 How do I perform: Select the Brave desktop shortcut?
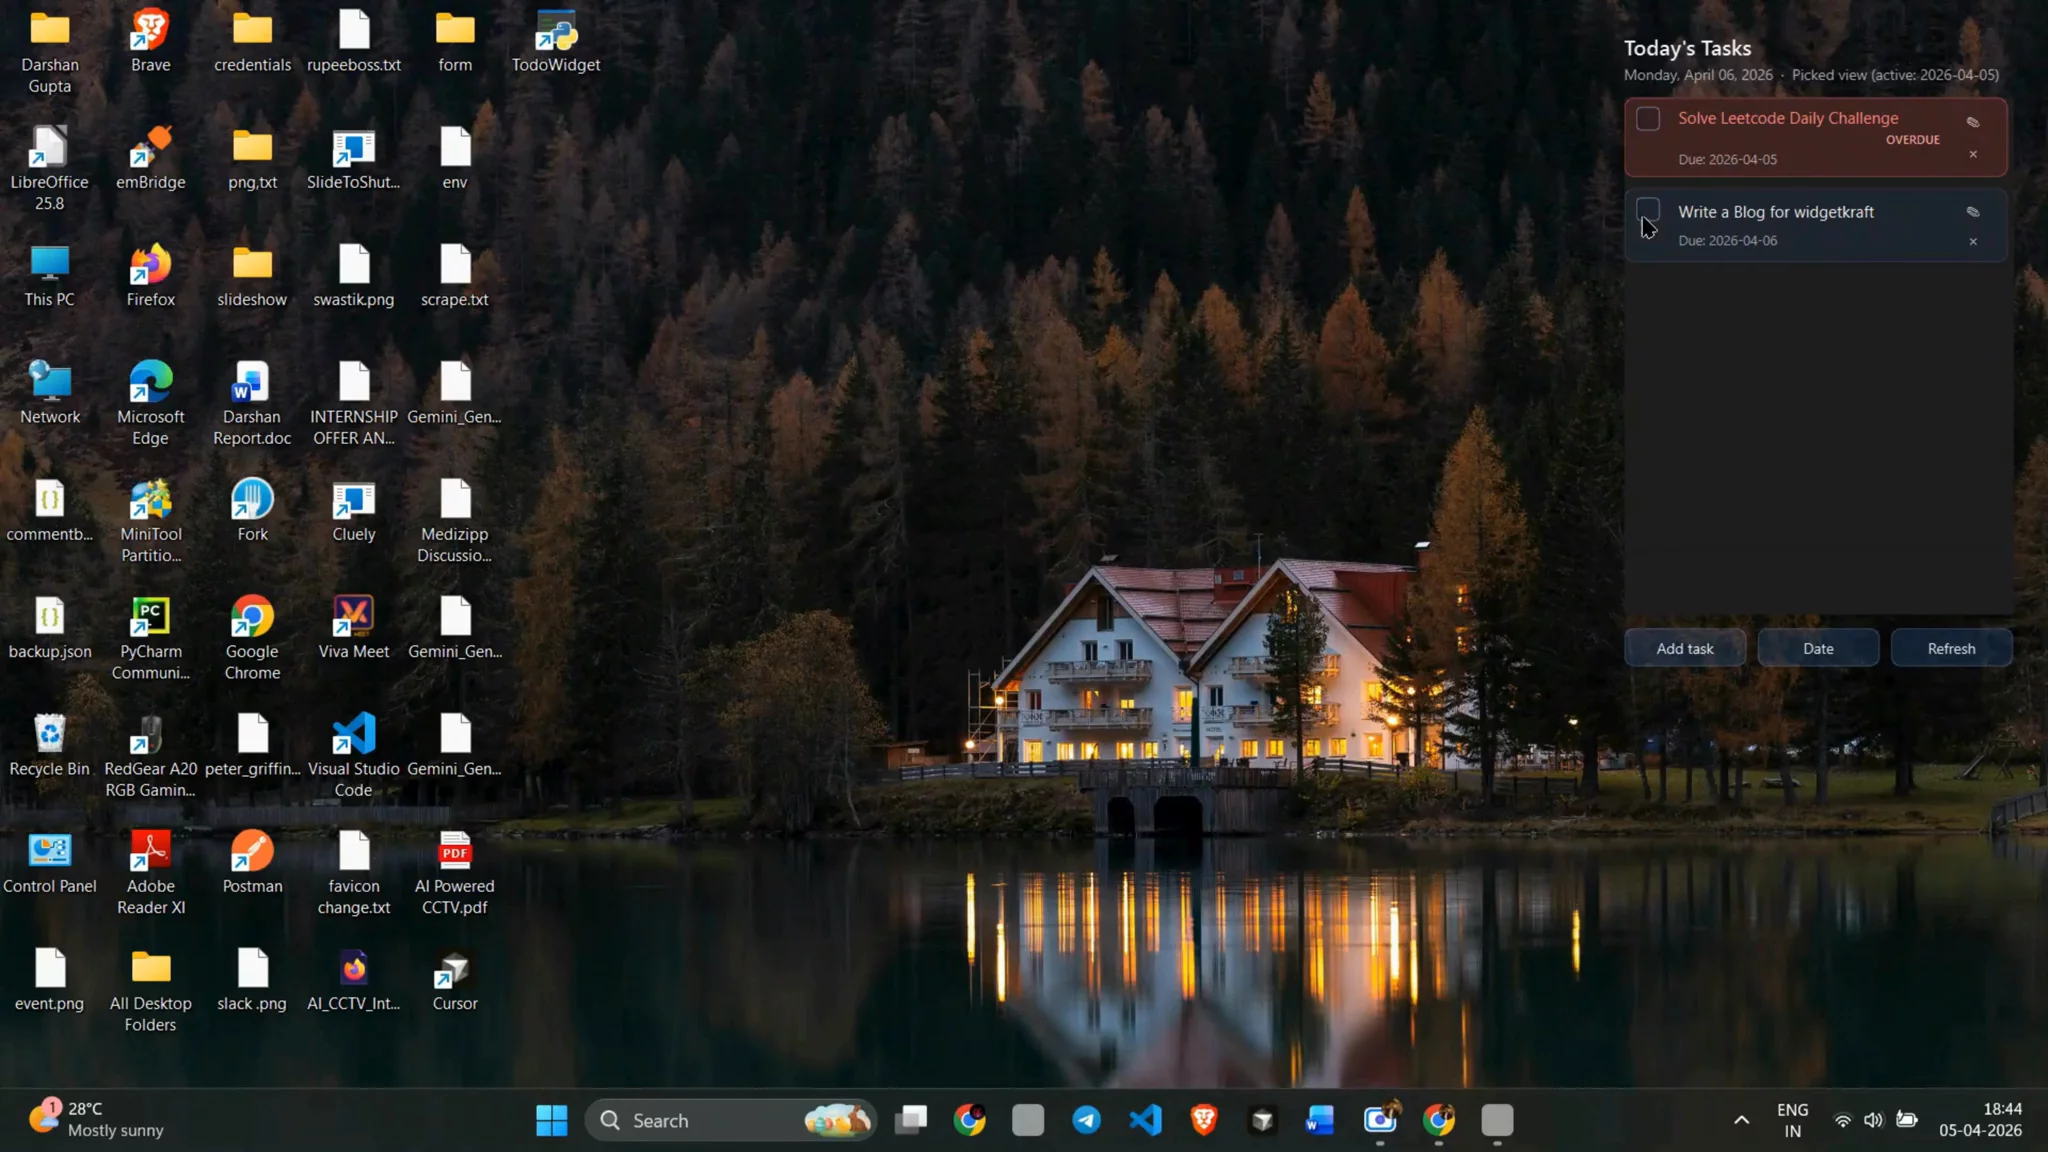tap(151, 42)
